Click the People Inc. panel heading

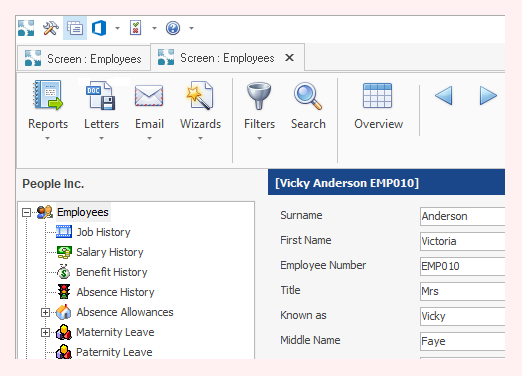coord(53,184)
